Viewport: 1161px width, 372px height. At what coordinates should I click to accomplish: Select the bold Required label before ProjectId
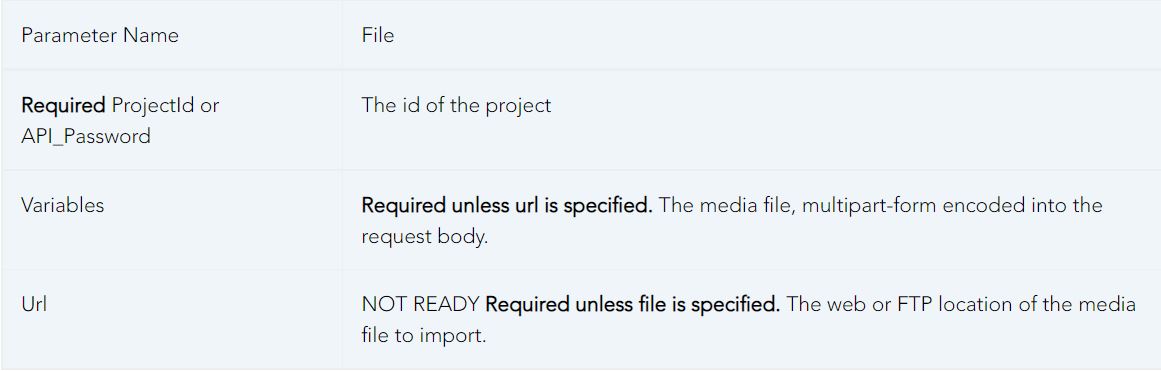(x=64, y=105)
